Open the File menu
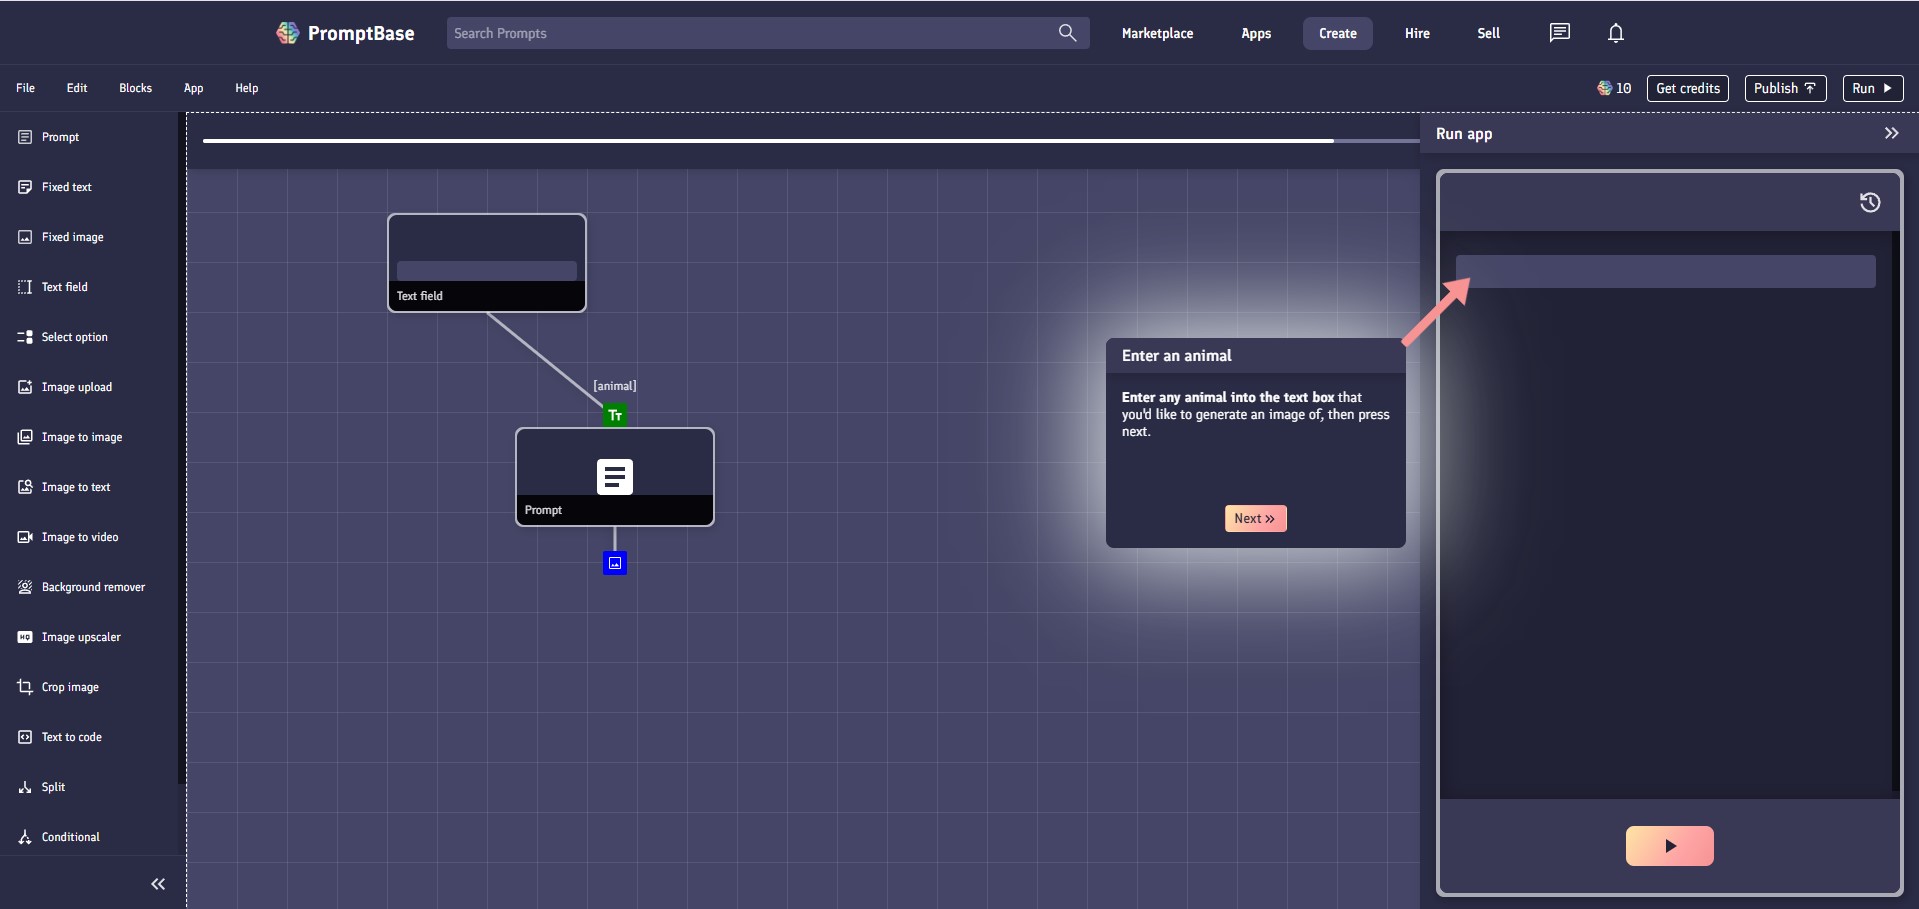1919x909 pixels. point(25,88)
